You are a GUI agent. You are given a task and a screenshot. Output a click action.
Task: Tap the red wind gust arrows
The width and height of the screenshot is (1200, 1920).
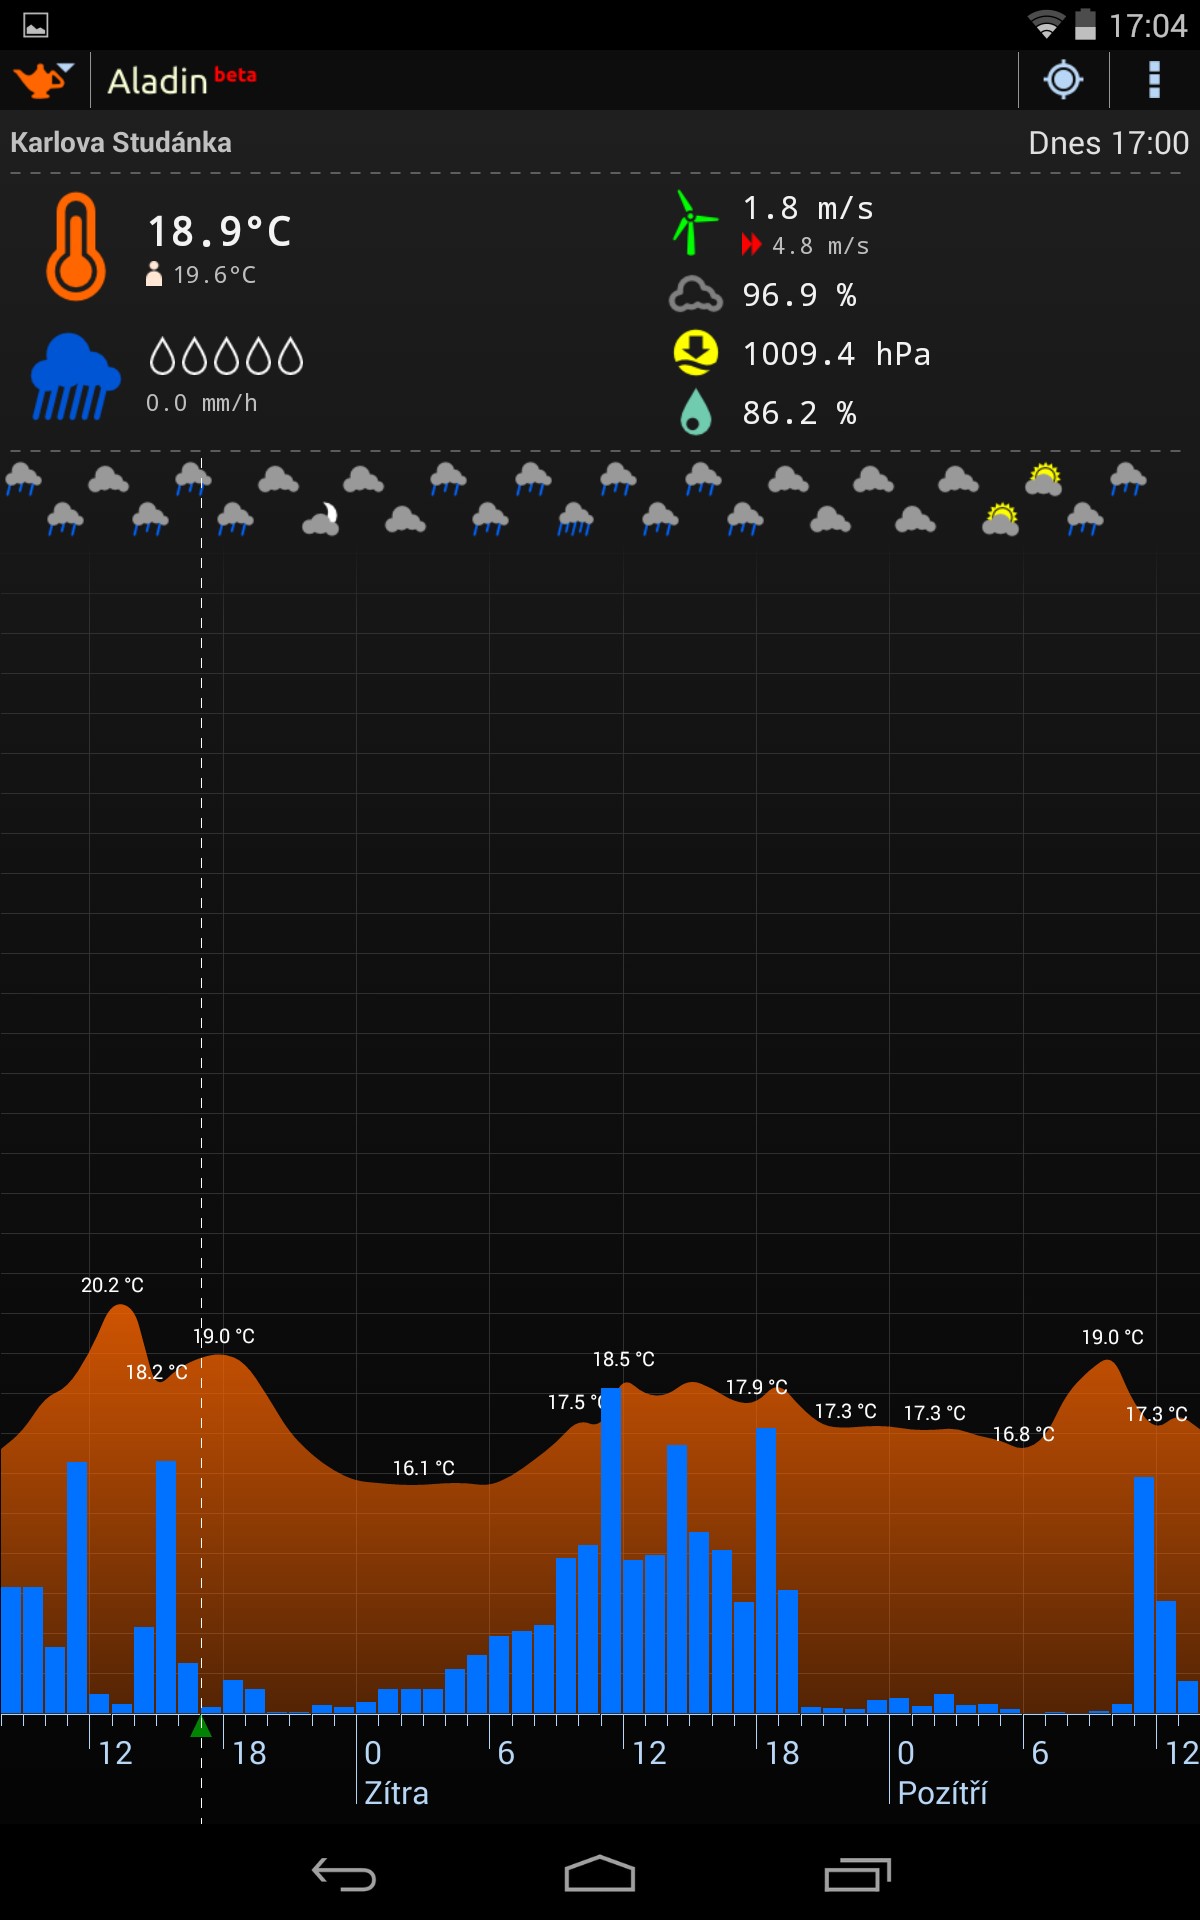coord(751,245)
